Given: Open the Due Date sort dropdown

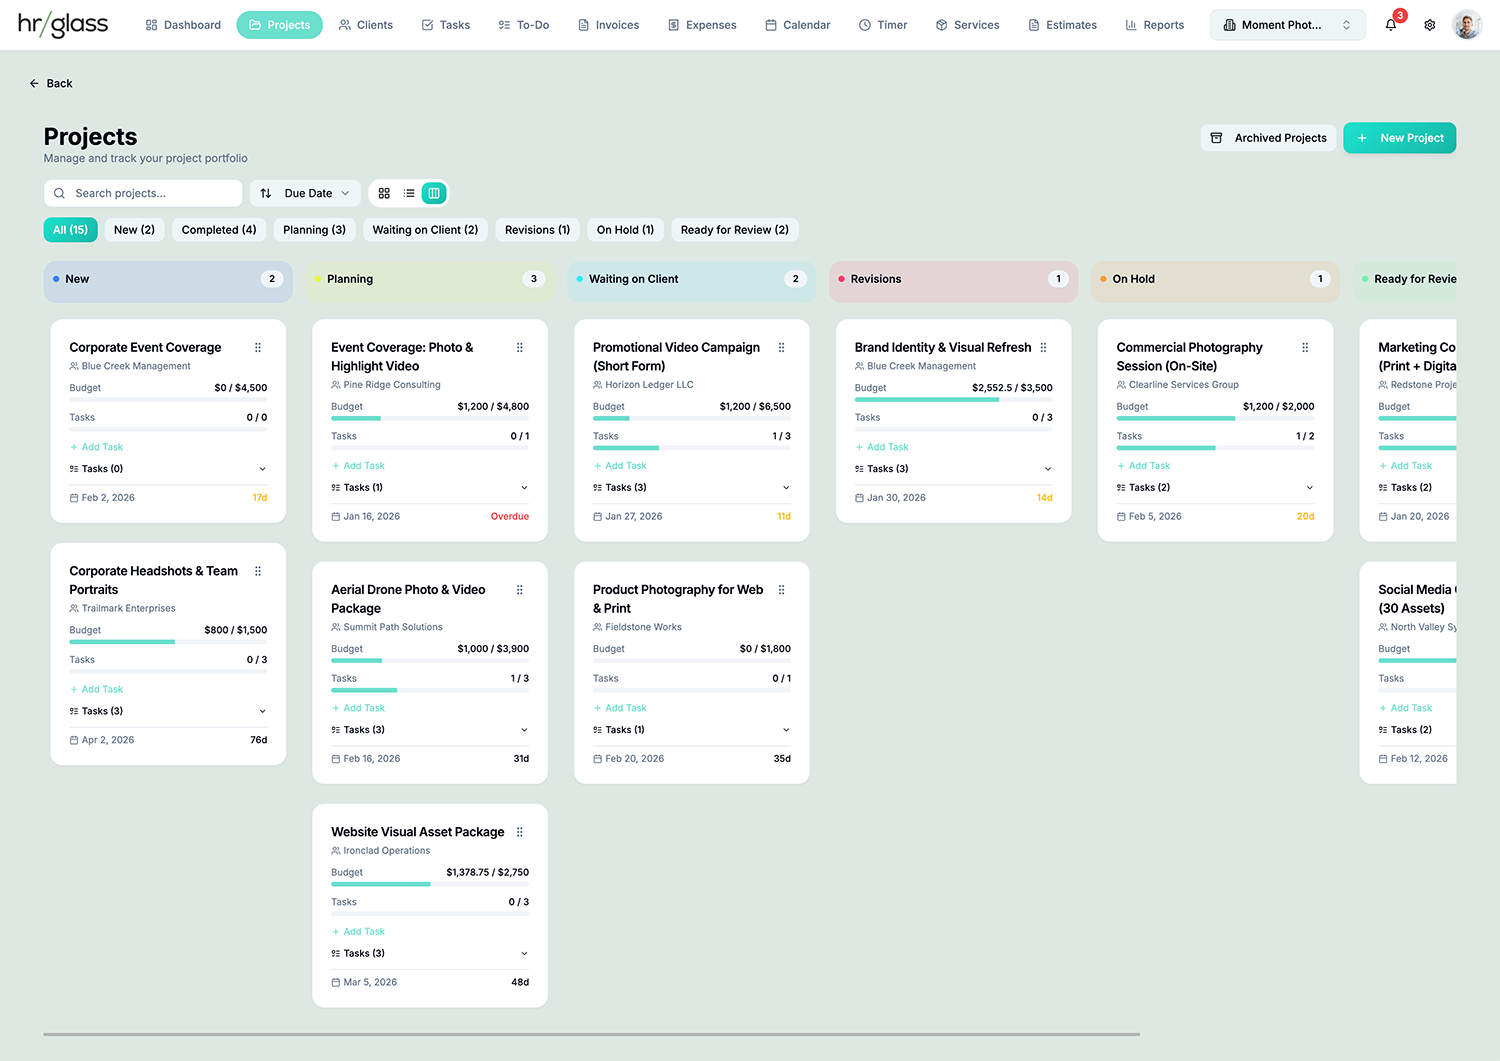Looking at the screenshot, I should (x=306, y=193).
